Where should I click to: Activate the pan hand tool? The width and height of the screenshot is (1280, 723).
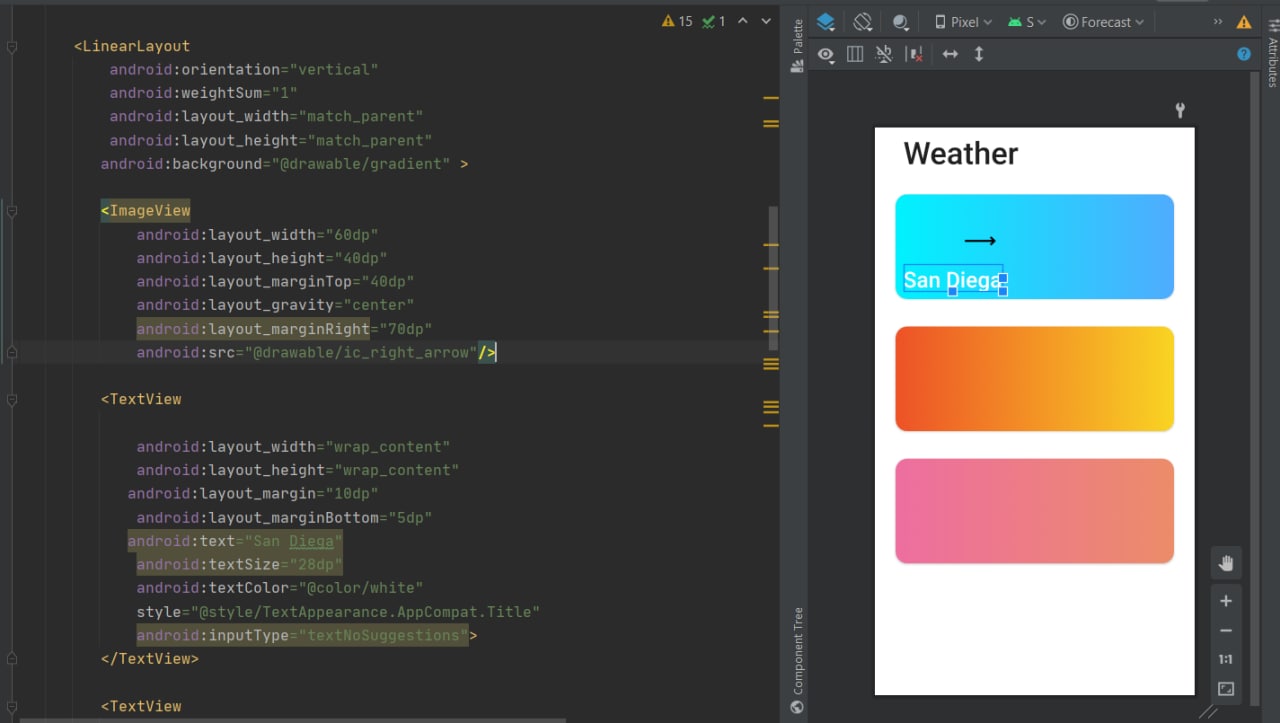pos(1226,564)
